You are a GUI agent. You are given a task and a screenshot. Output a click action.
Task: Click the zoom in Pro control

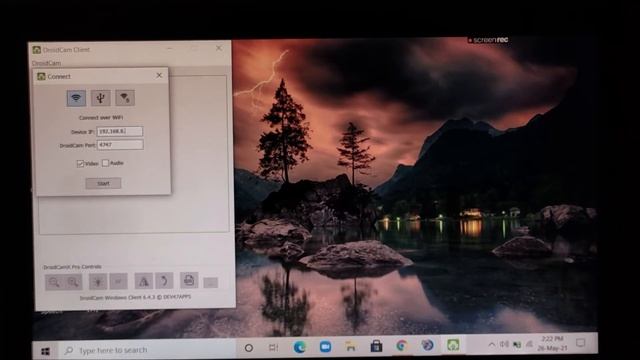click(x=73, y=282)
